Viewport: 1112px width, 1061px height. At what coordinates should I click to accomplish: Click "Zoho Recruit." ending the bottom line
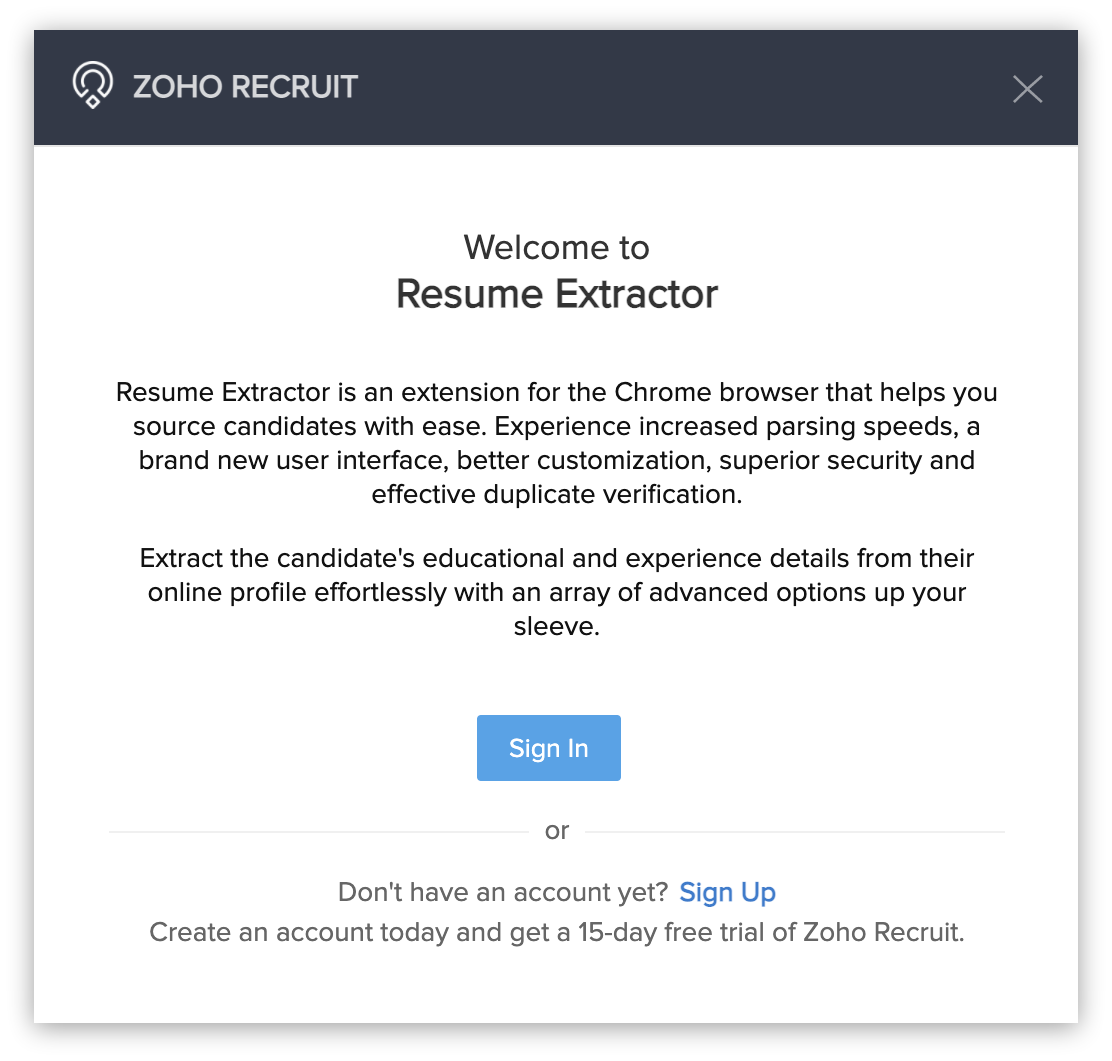(x=904, y=933)
